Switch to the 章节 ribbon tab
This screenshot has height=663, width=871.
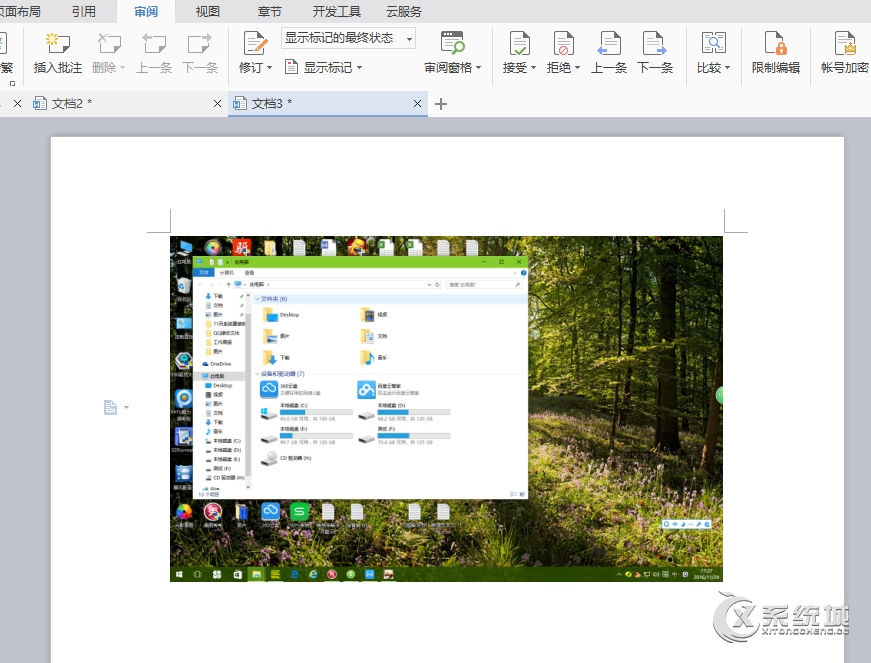270,11
